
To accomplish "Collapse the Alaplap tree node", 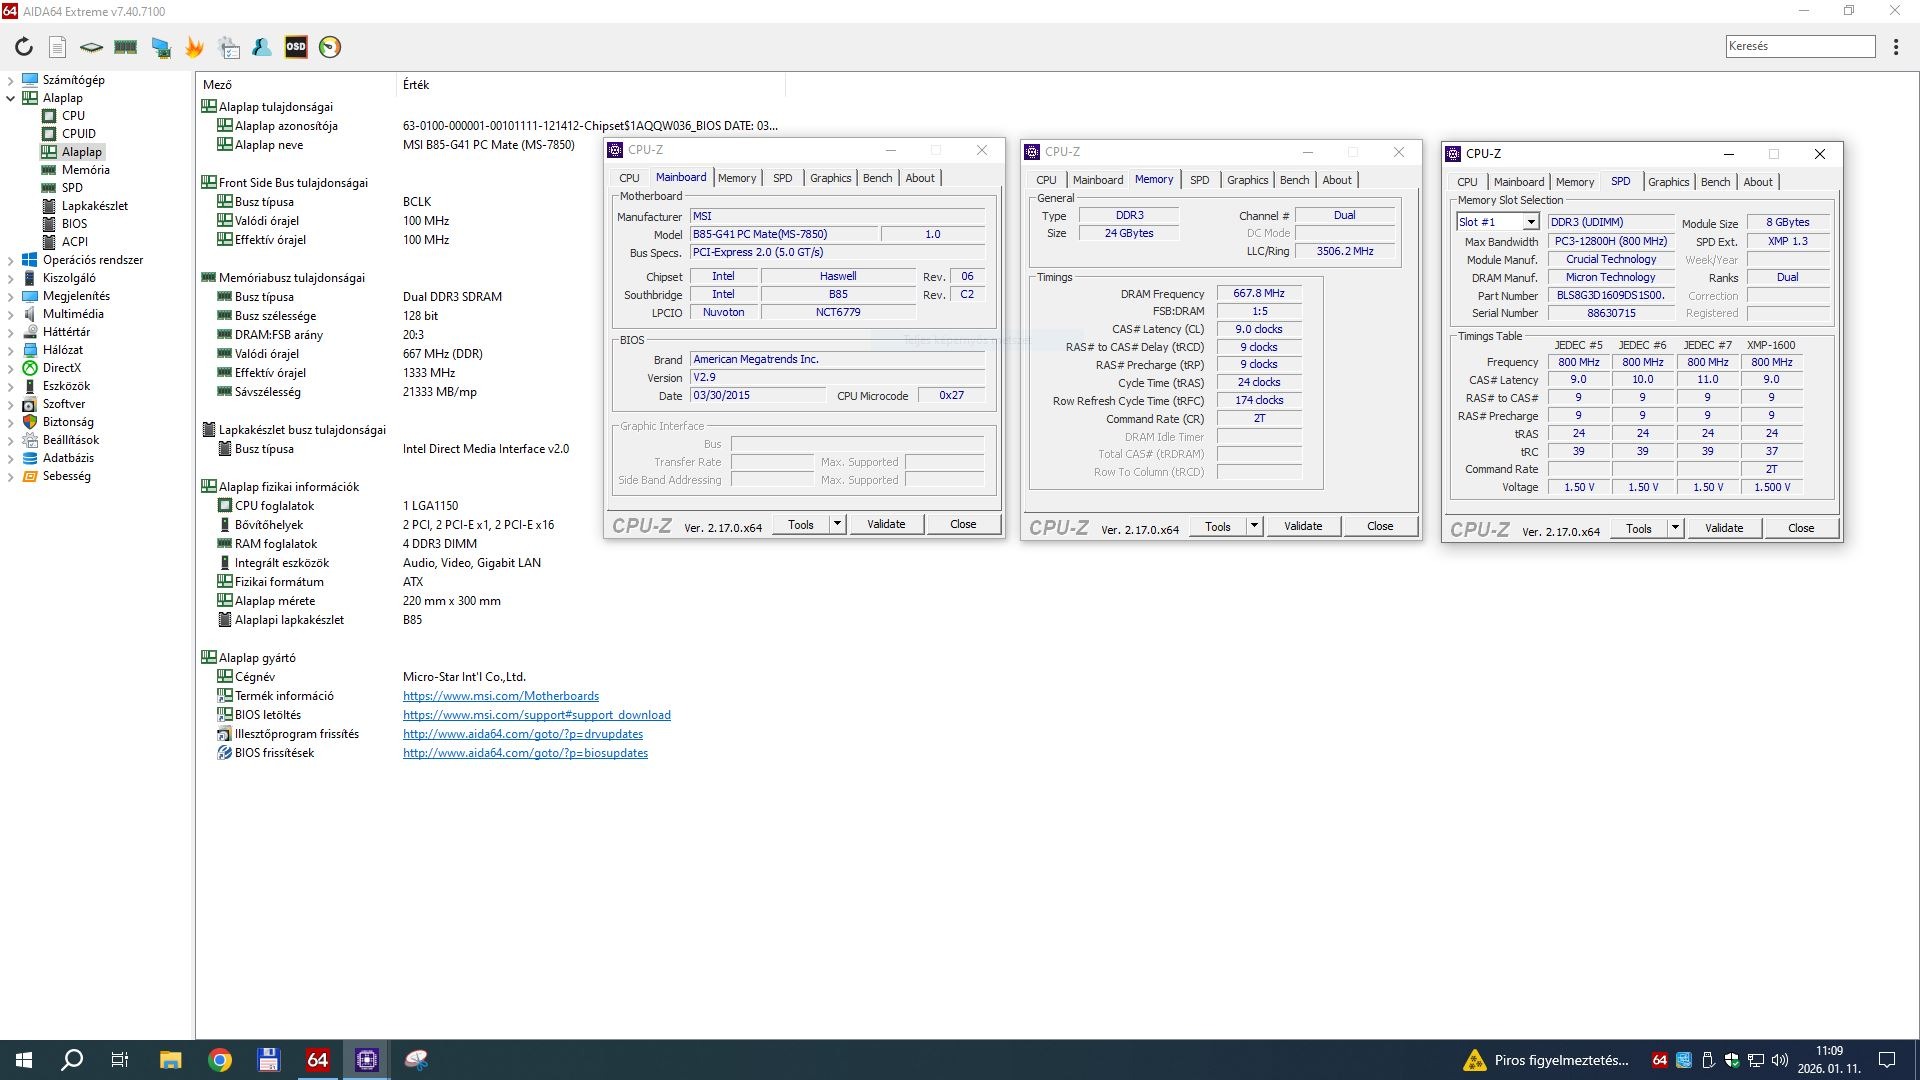I will point(11,98).
